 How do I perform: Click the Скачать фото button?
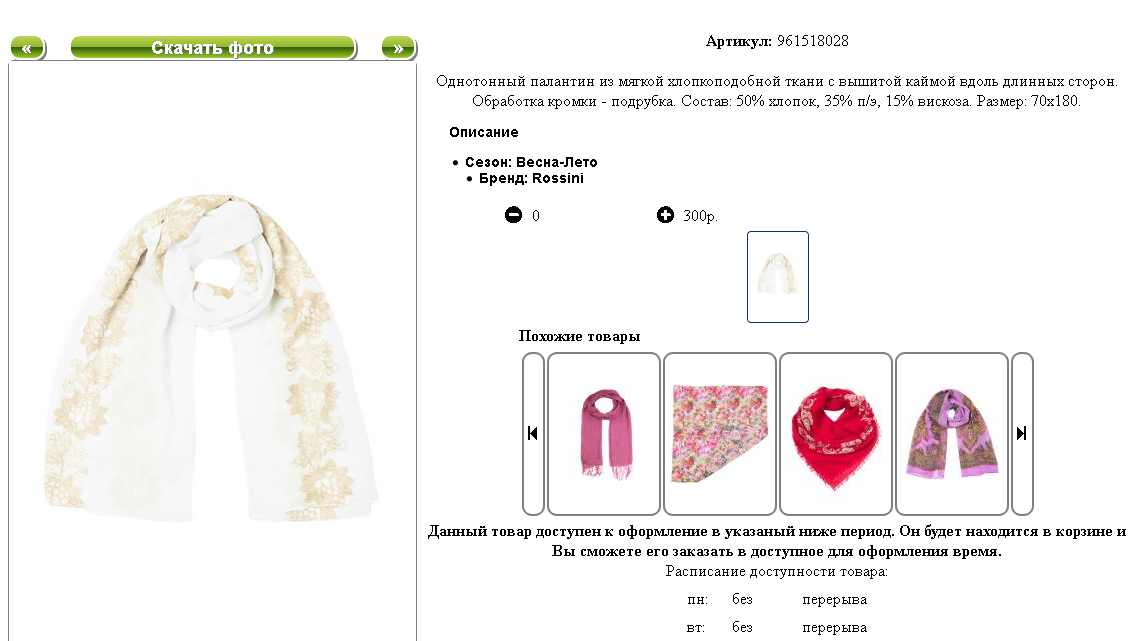pyautogui.click(x=213, y=48)
